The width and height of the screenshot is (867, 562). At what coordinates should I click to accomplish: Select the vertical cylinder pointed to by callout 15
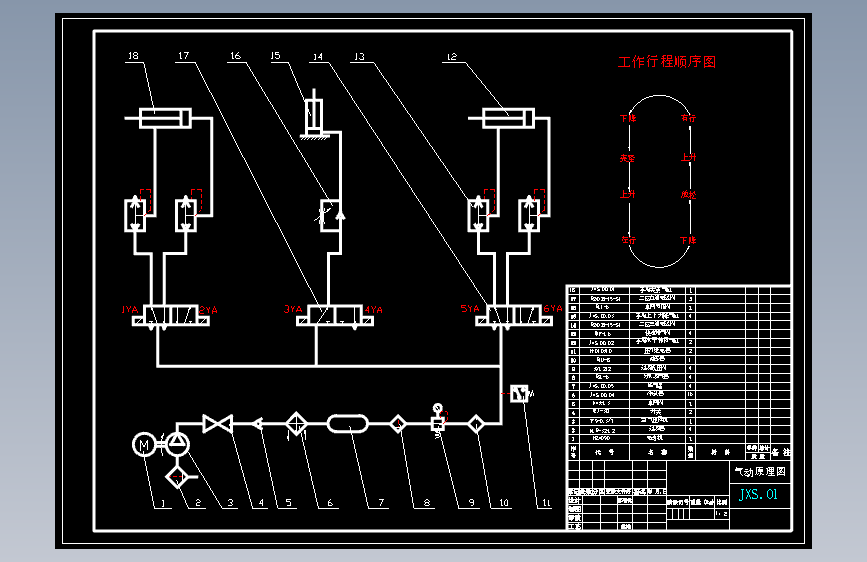314,113
